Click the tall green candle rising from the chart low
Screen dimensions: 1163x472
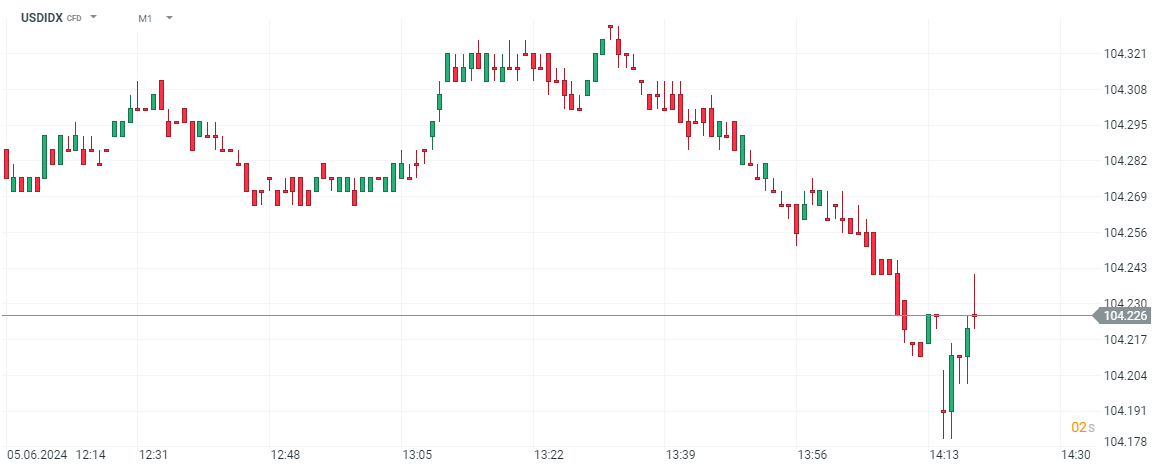pyautogui.click(x=951, y=383)
